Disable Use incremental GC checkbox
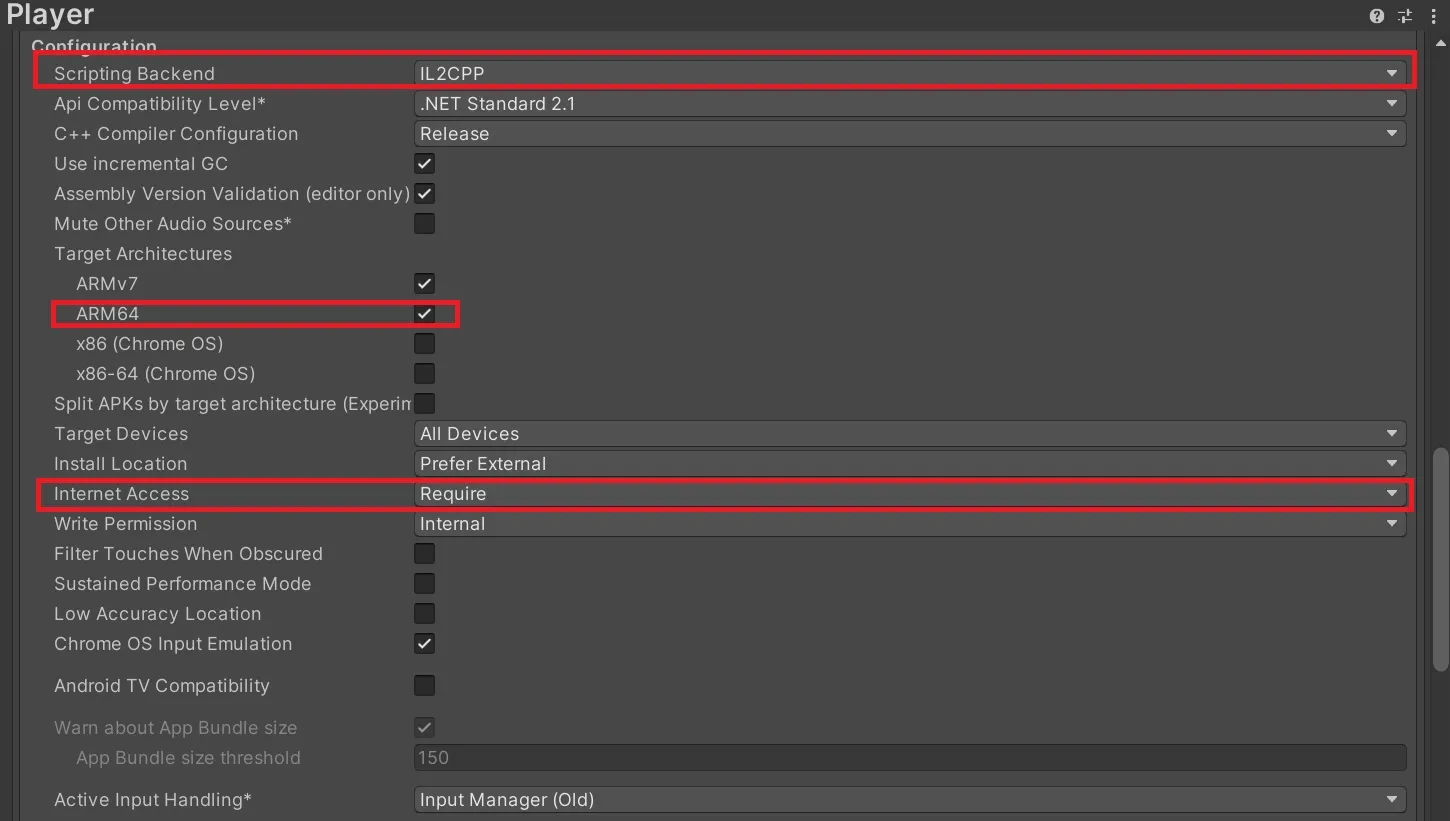Screen dimensions: 1450x821 click(x=425, y=164)
